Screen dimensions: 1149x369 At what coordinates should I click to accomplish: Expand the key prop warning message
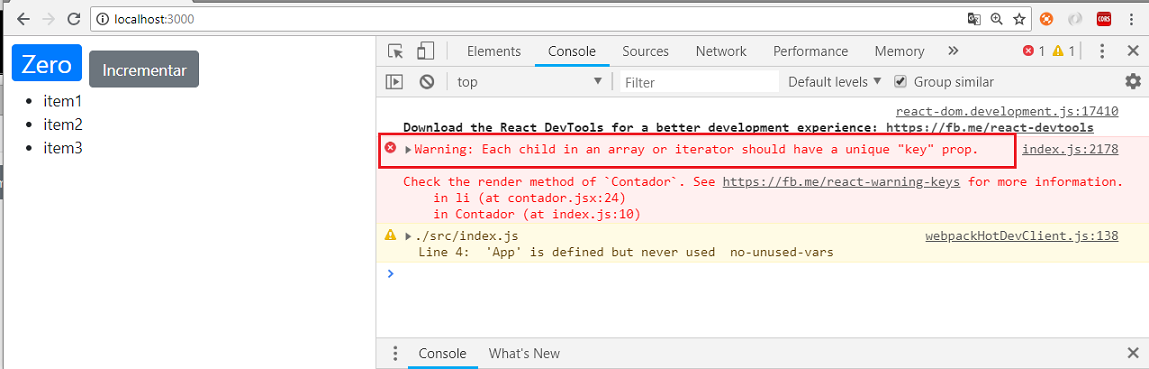point(408,149)
